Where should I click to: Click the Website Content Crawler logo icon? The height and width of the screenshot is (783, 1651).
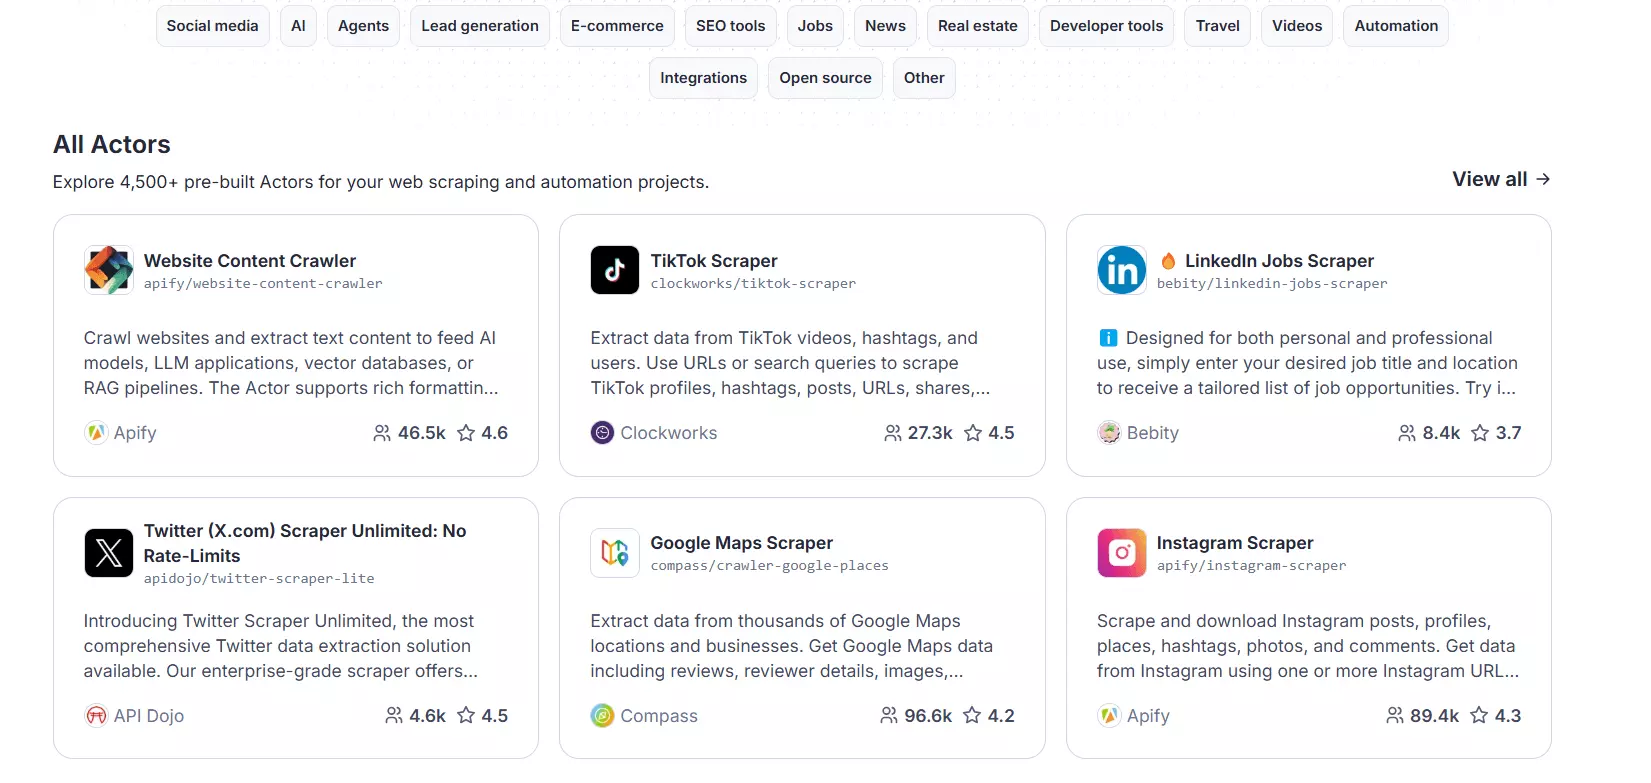click(109, 270)
